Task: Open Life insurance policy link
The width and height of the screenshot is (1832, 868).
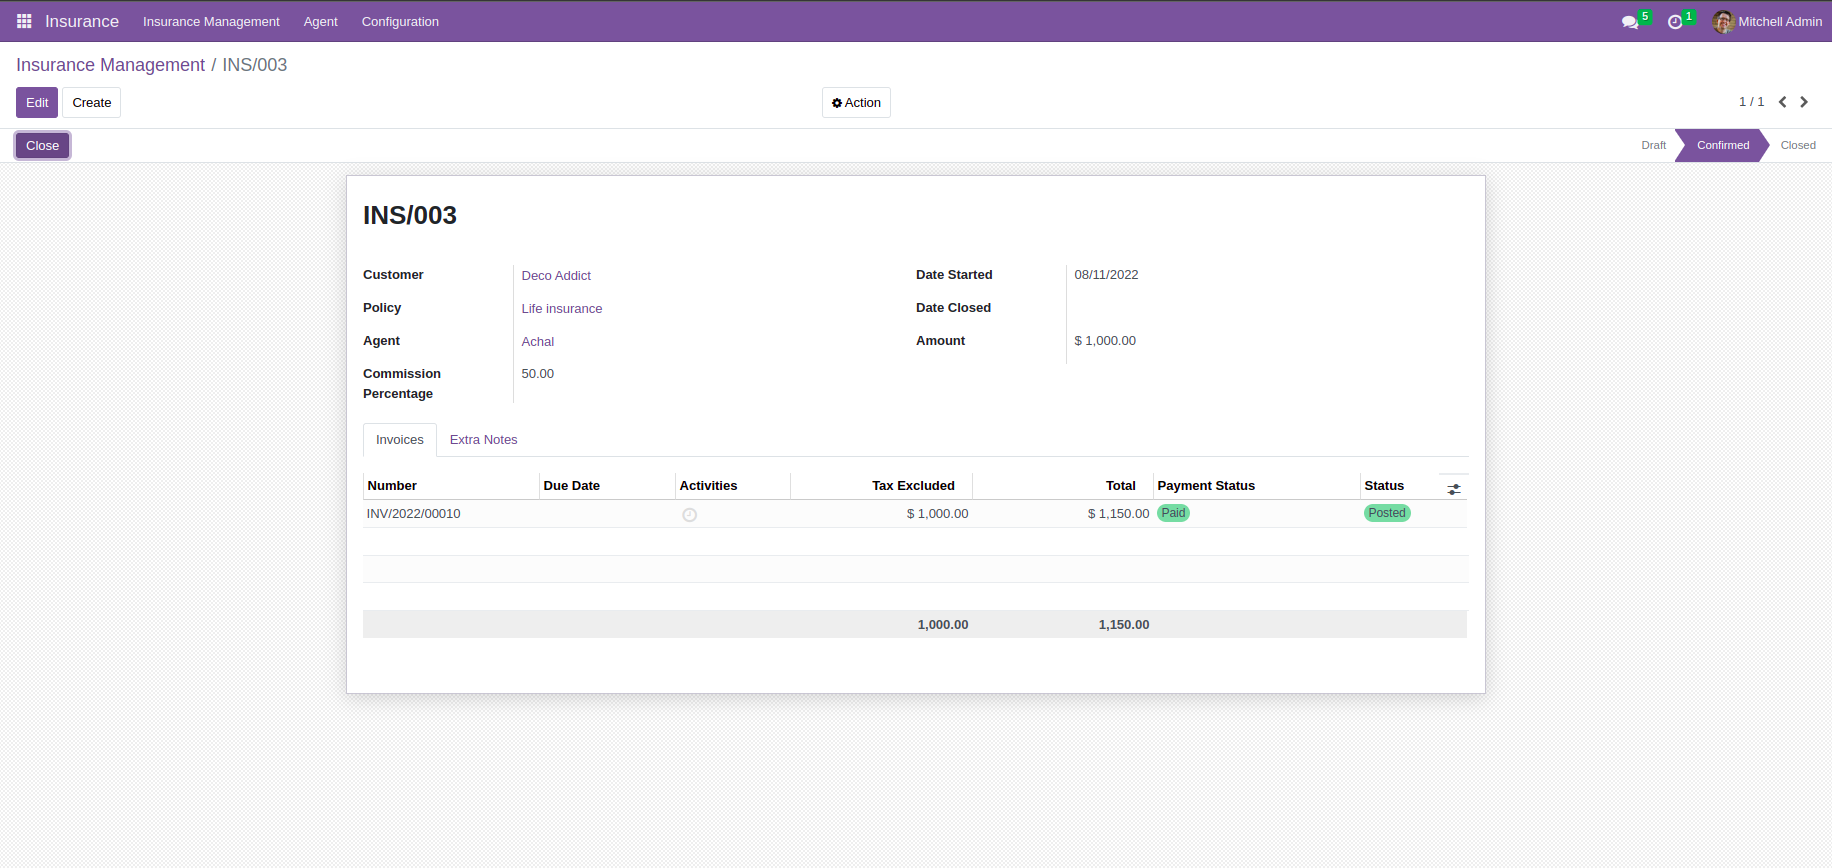Action: coord(562,309)
